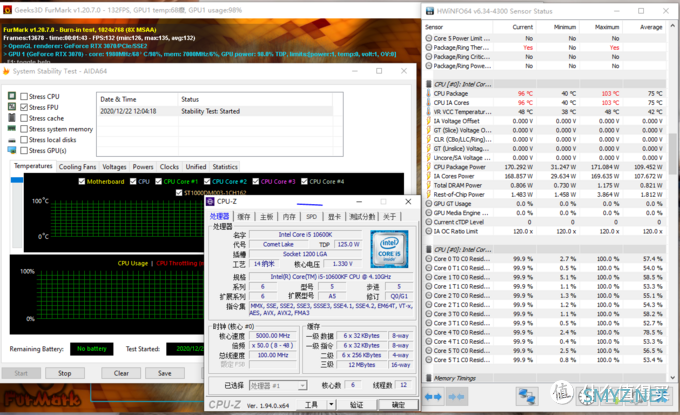
Task: Click the lightning icon on CPU Package Power row
Action: tap(428, 167)
